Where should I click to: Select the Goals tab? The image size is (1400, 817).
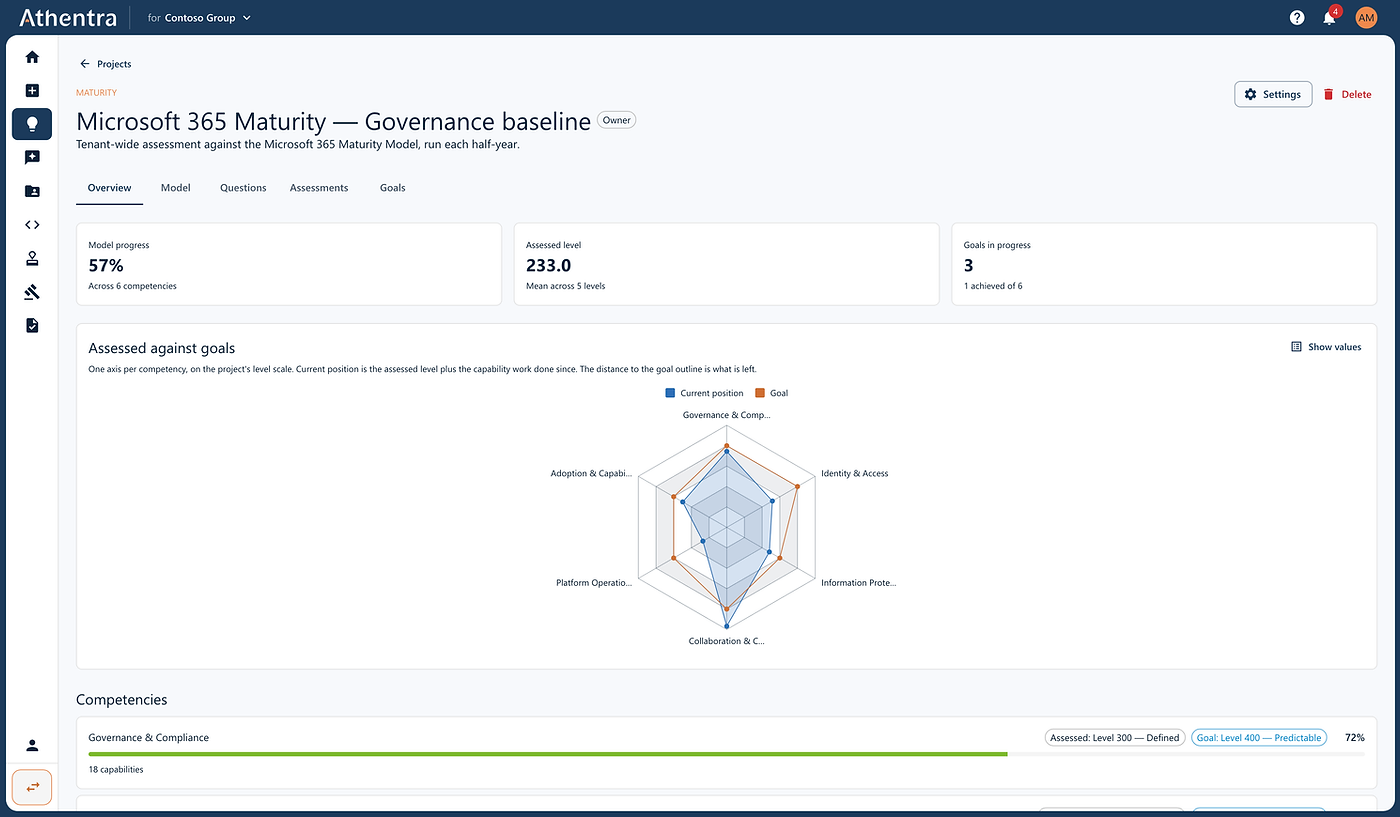393,188
